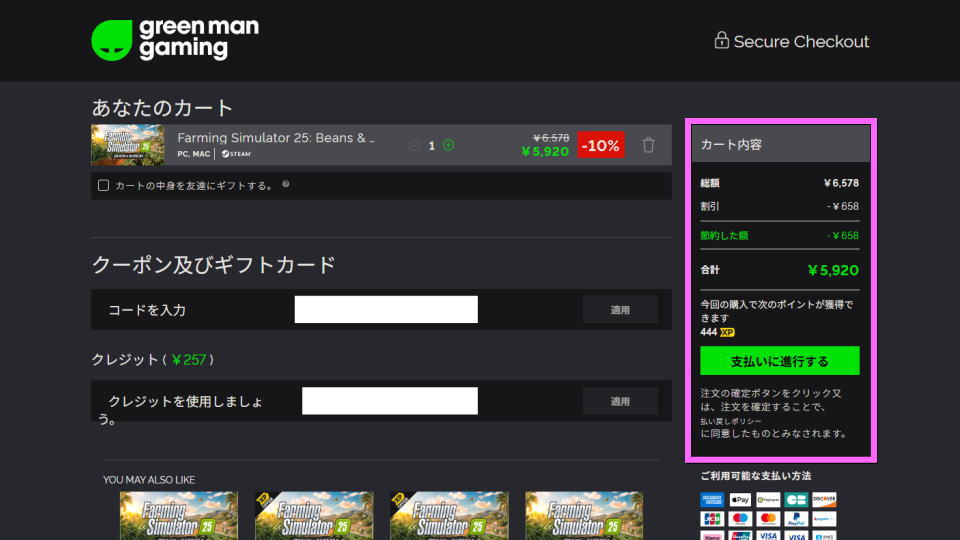Click the PC, MAC platform label
The height and width of the screenshot is (540, 960).
(193, 154)
